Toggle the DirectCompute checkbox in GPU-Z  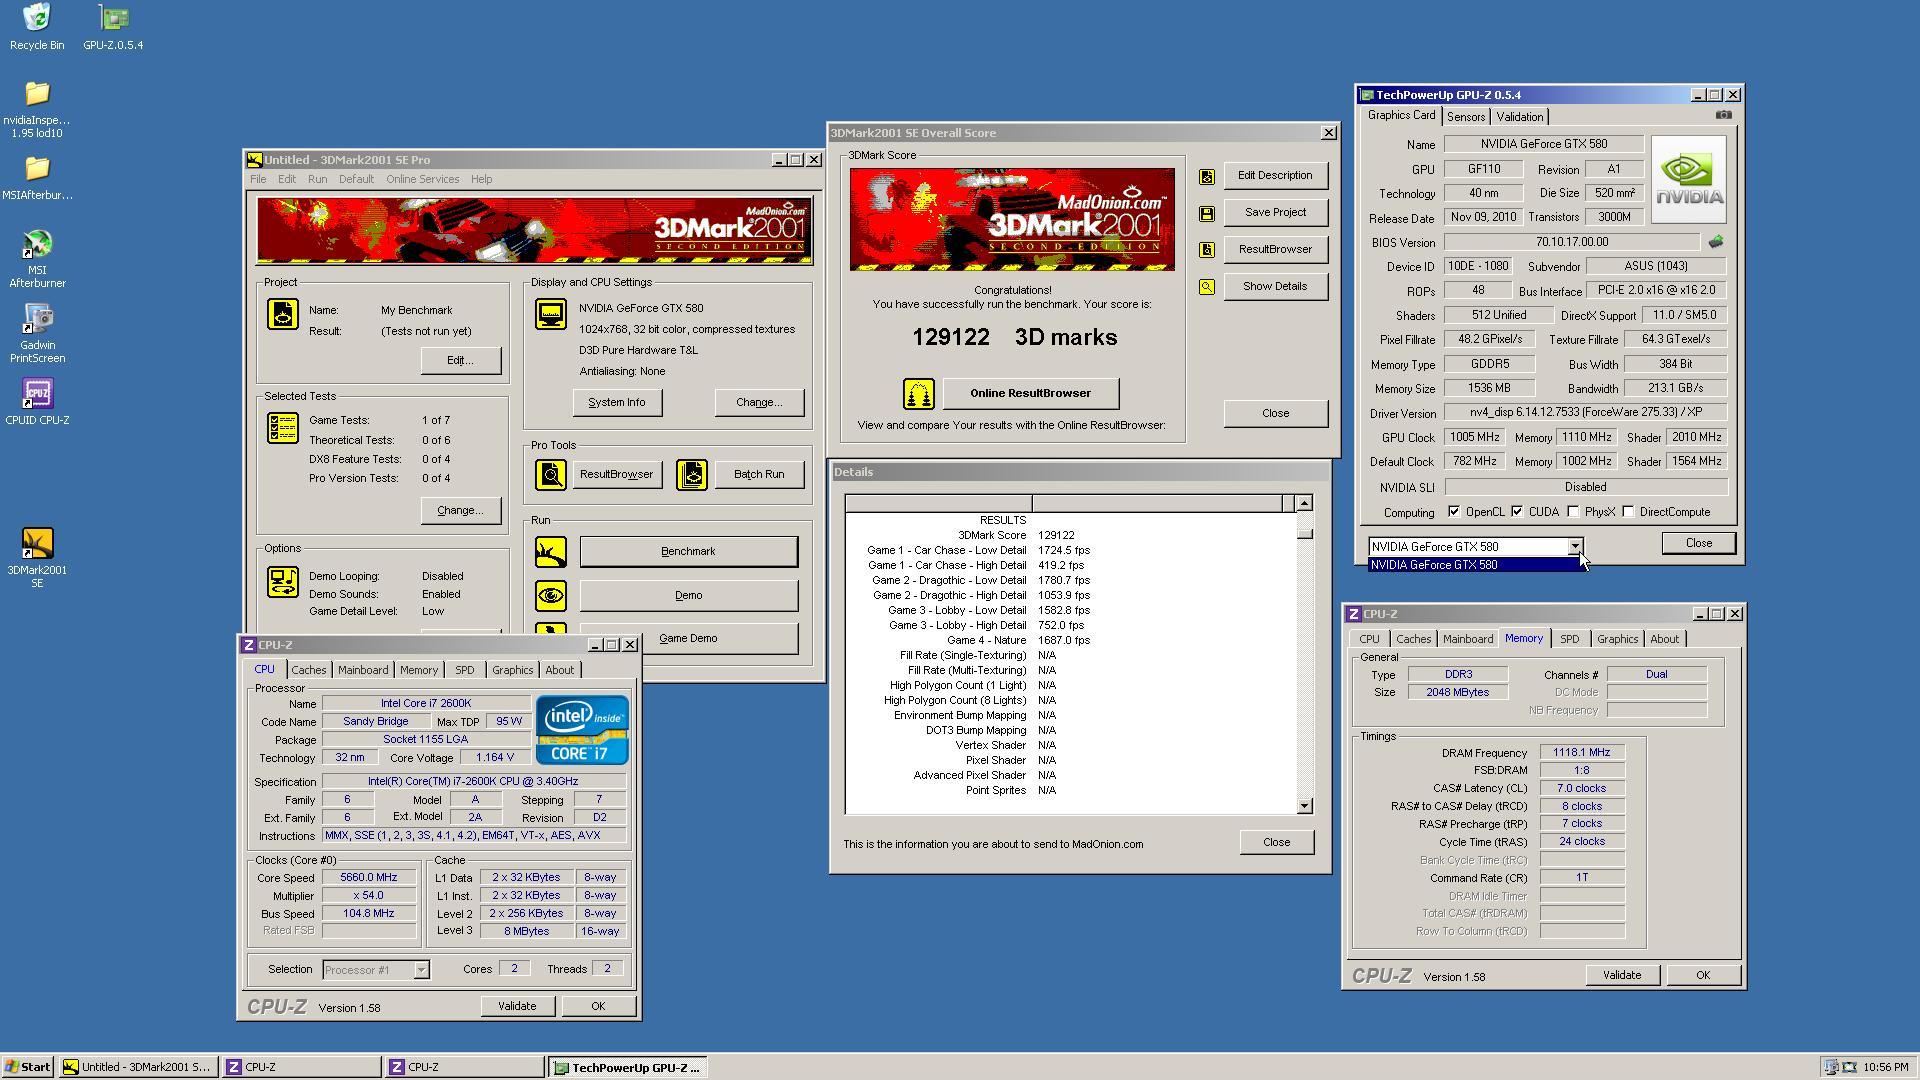click(1628, 512)
